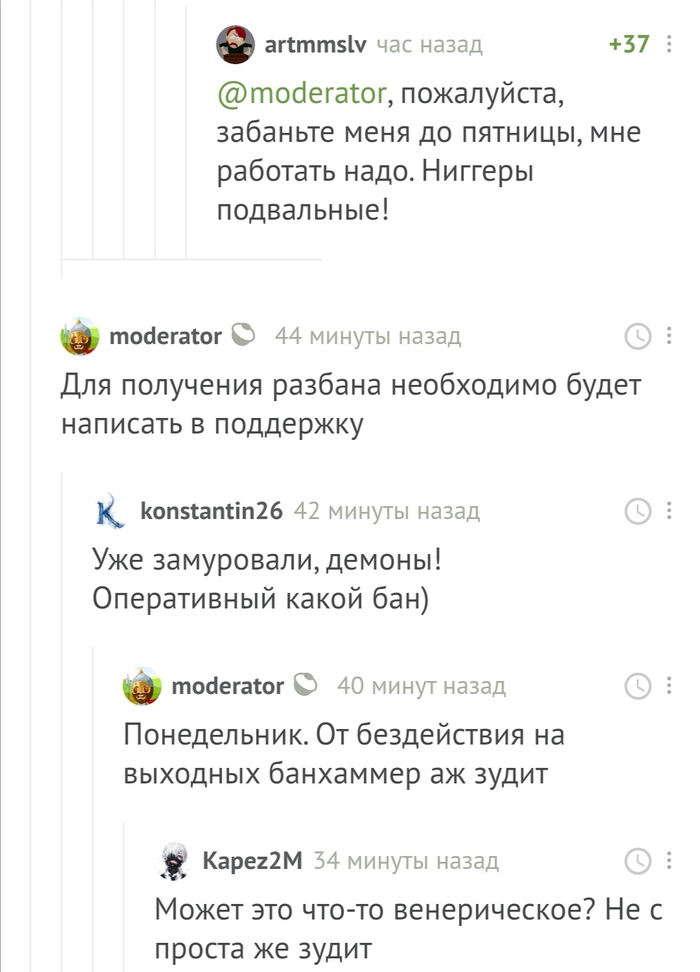Open Kapez2M's avatar picture
This screenshot has height=972, width=700.
click(x=174, y=861)
